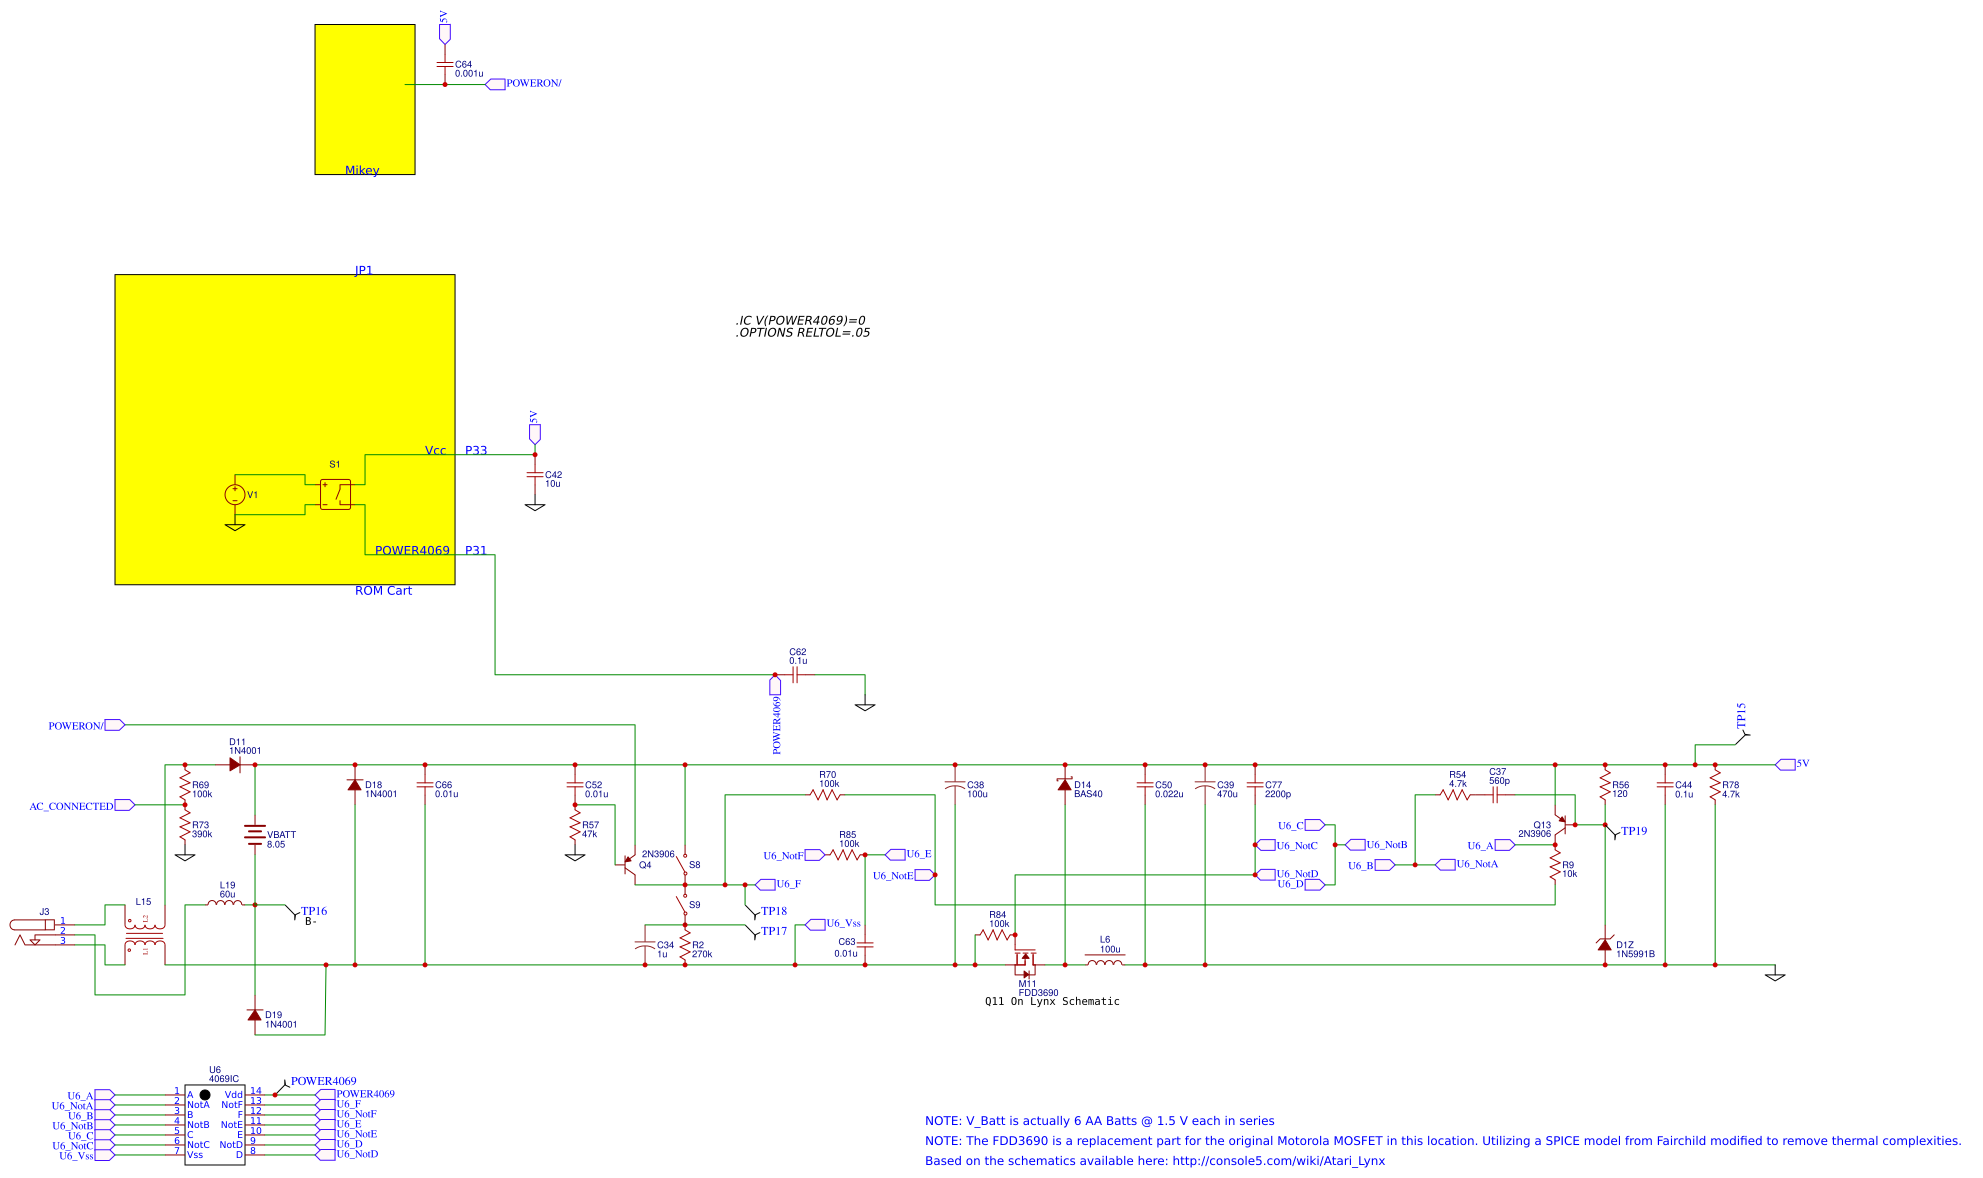Open the yellow Mikey block
Screen dimensions: 1983x1178
[x=364, y=99]
